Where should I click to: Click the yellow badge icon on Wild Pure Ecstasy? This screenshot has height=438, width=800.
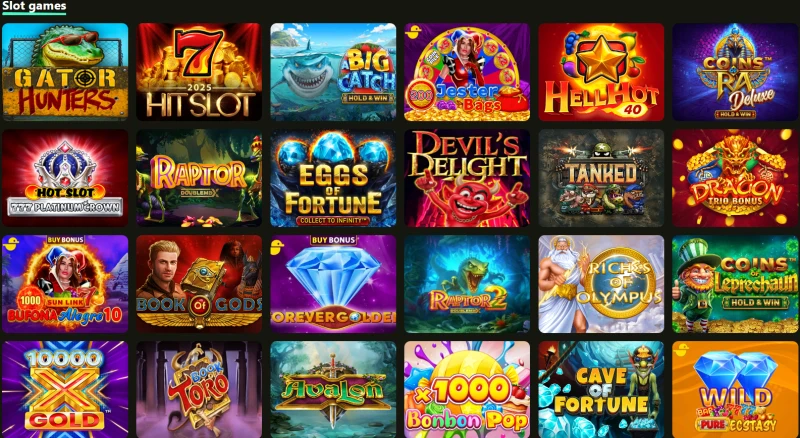coord(681,350)
